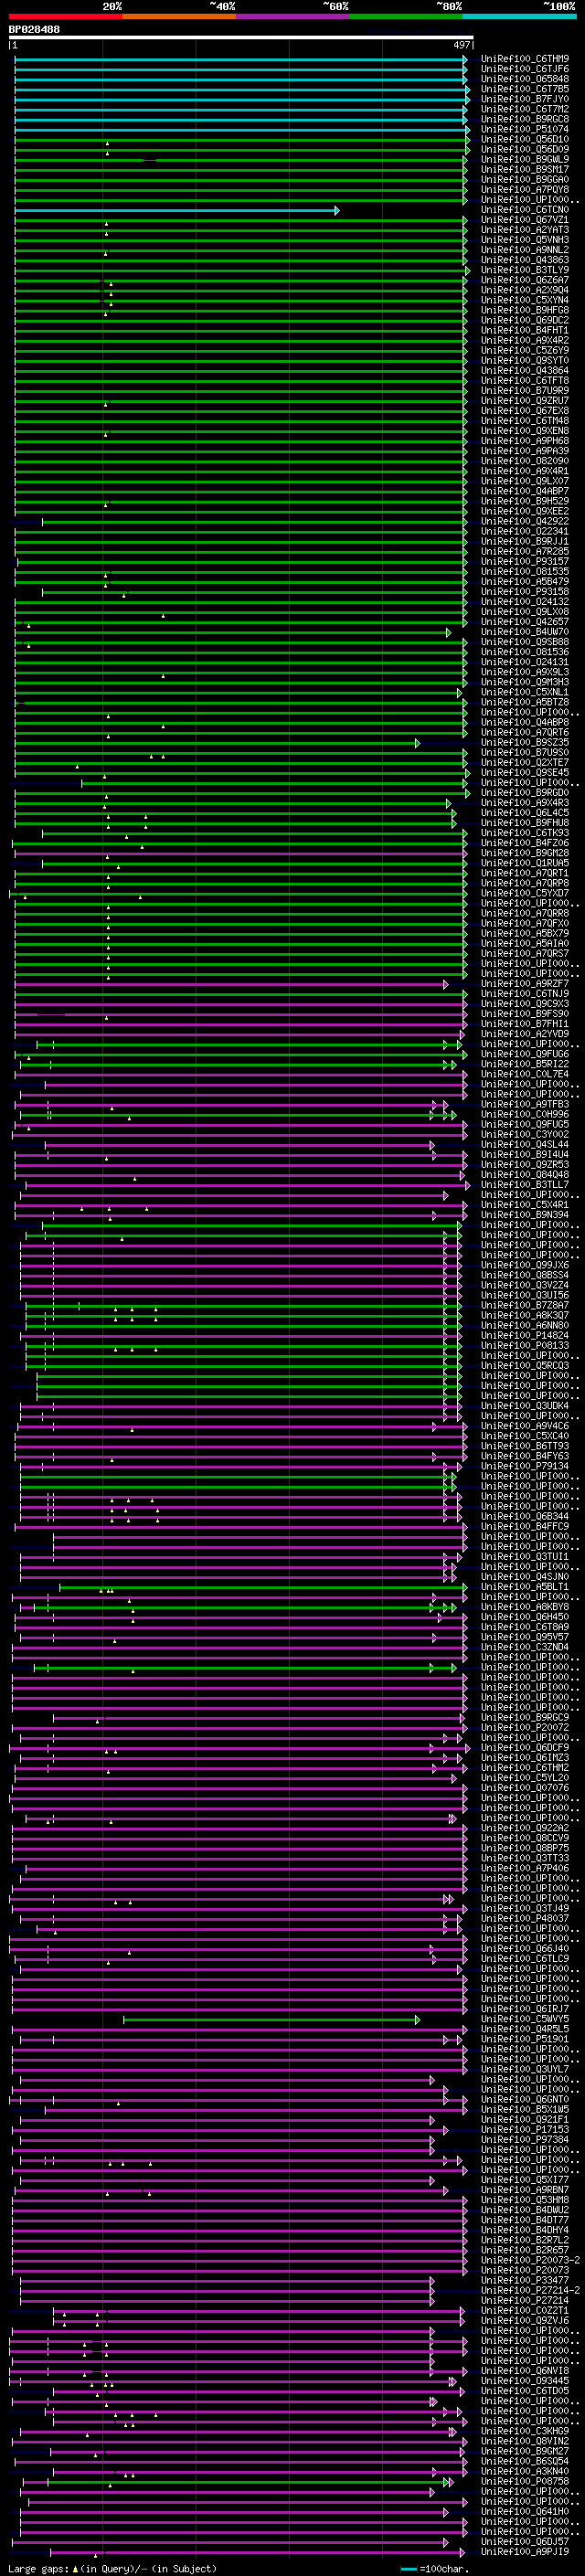The height and width of the screenshot is (2576, 585).
Task: Open hit UniRef100_B9GWL9
Action: click(525, 159)
